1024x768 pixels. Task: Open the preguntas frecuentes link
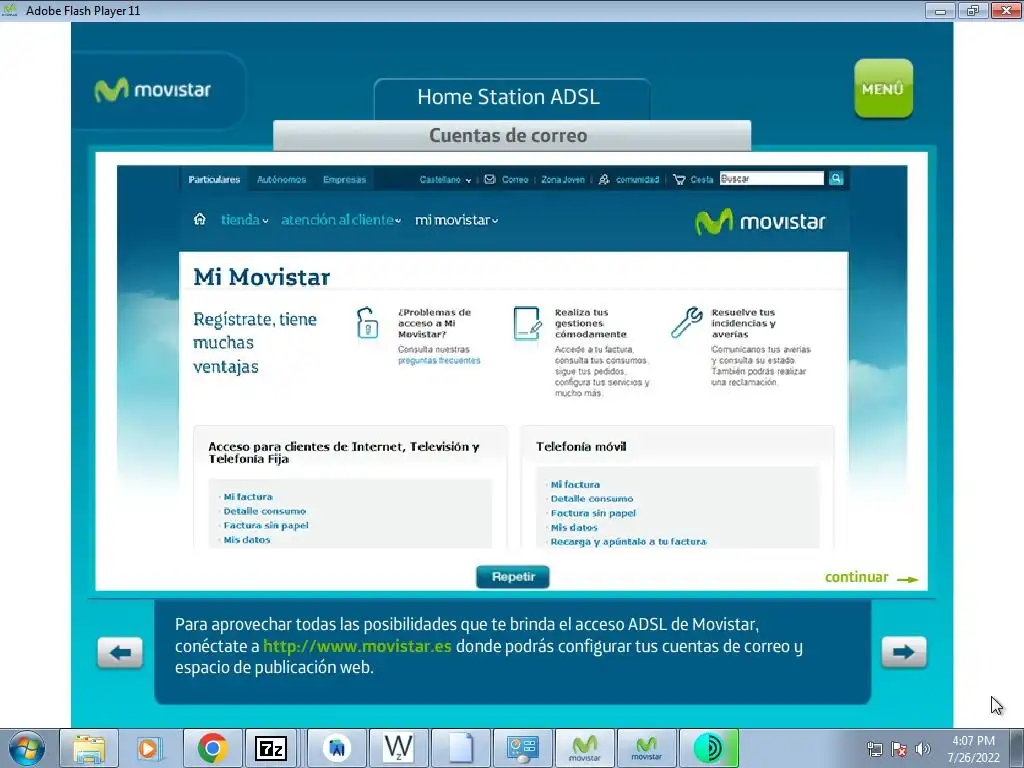(439, 360)
